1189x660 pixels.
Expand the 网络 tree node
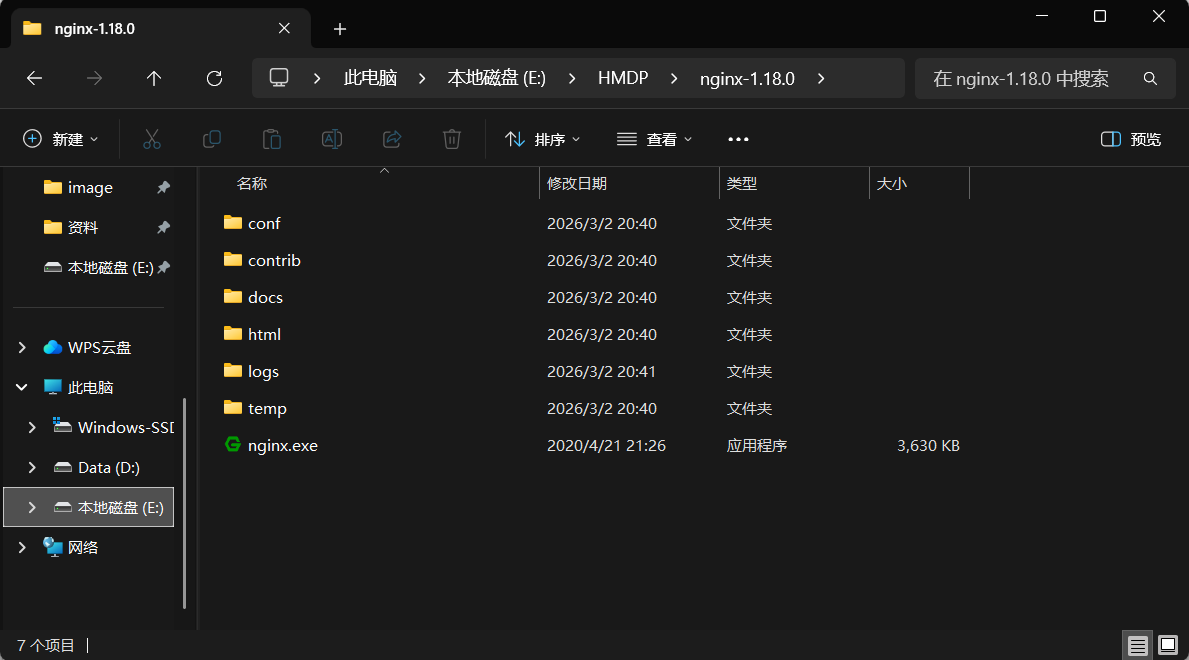point(22,547)
